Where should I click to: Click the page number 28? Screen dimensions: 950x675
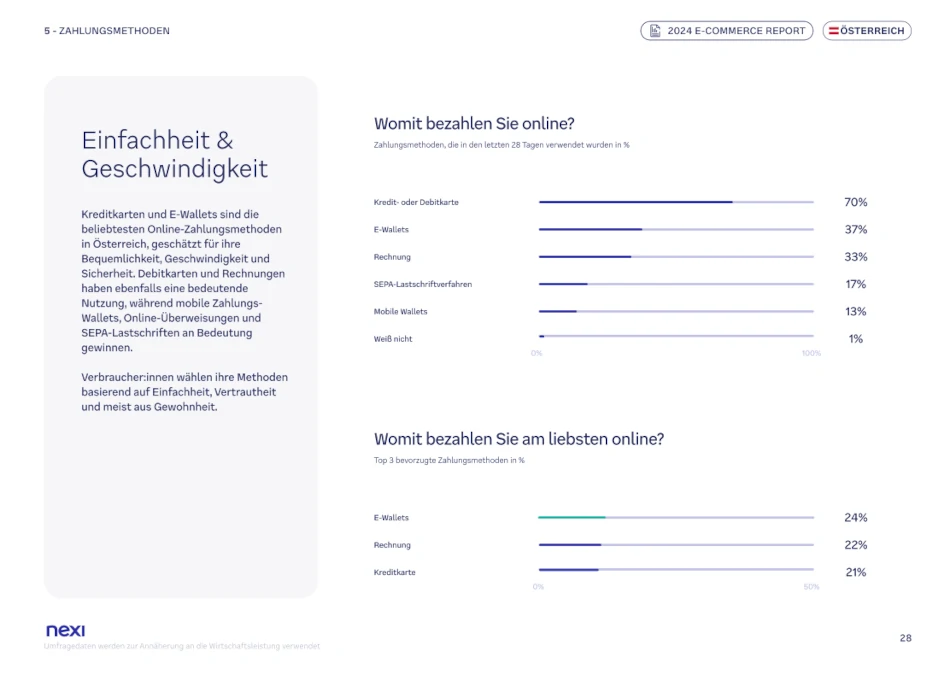tap(905, 638)
